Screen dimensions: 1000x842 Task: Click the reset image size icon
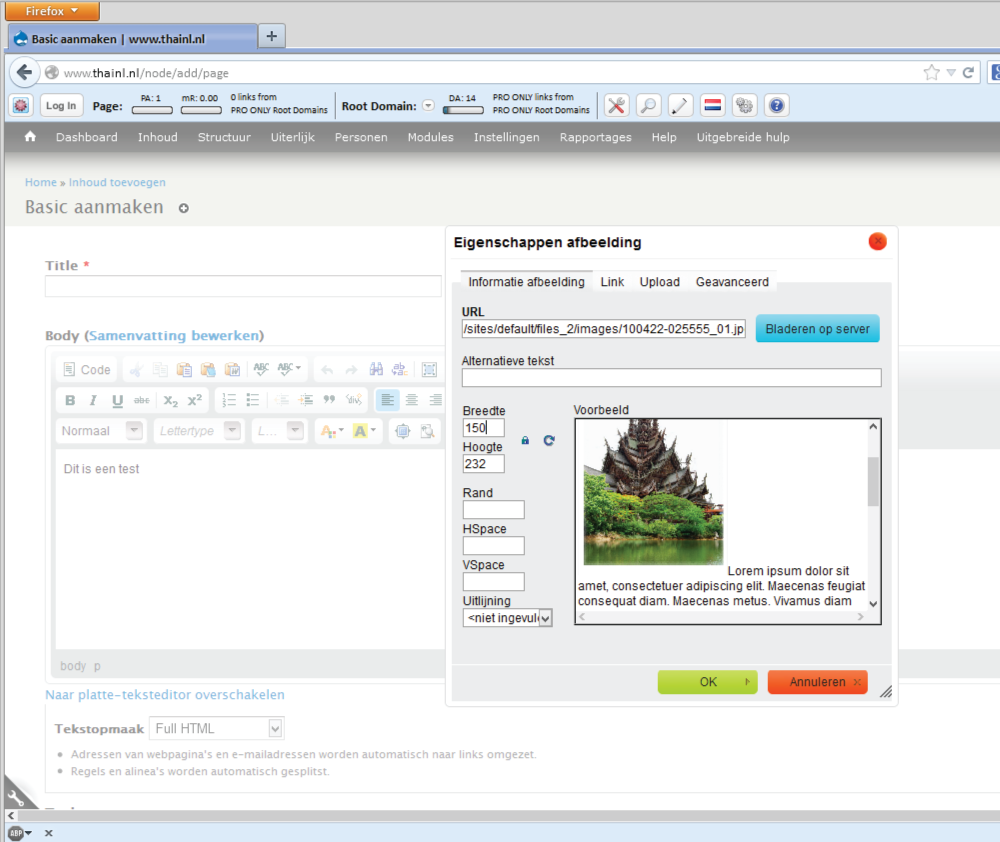tap(549, 440)
